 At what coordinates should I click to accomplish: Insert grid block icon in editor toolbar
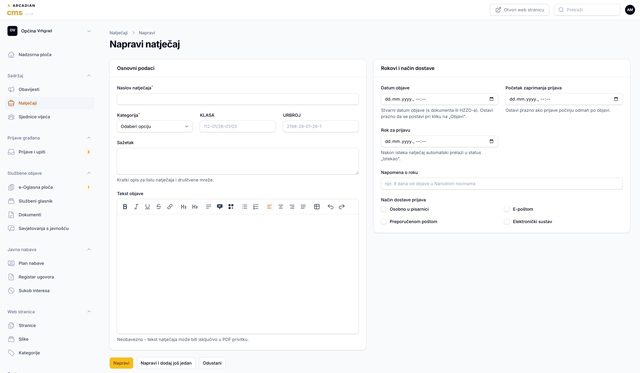coord(231,206)
